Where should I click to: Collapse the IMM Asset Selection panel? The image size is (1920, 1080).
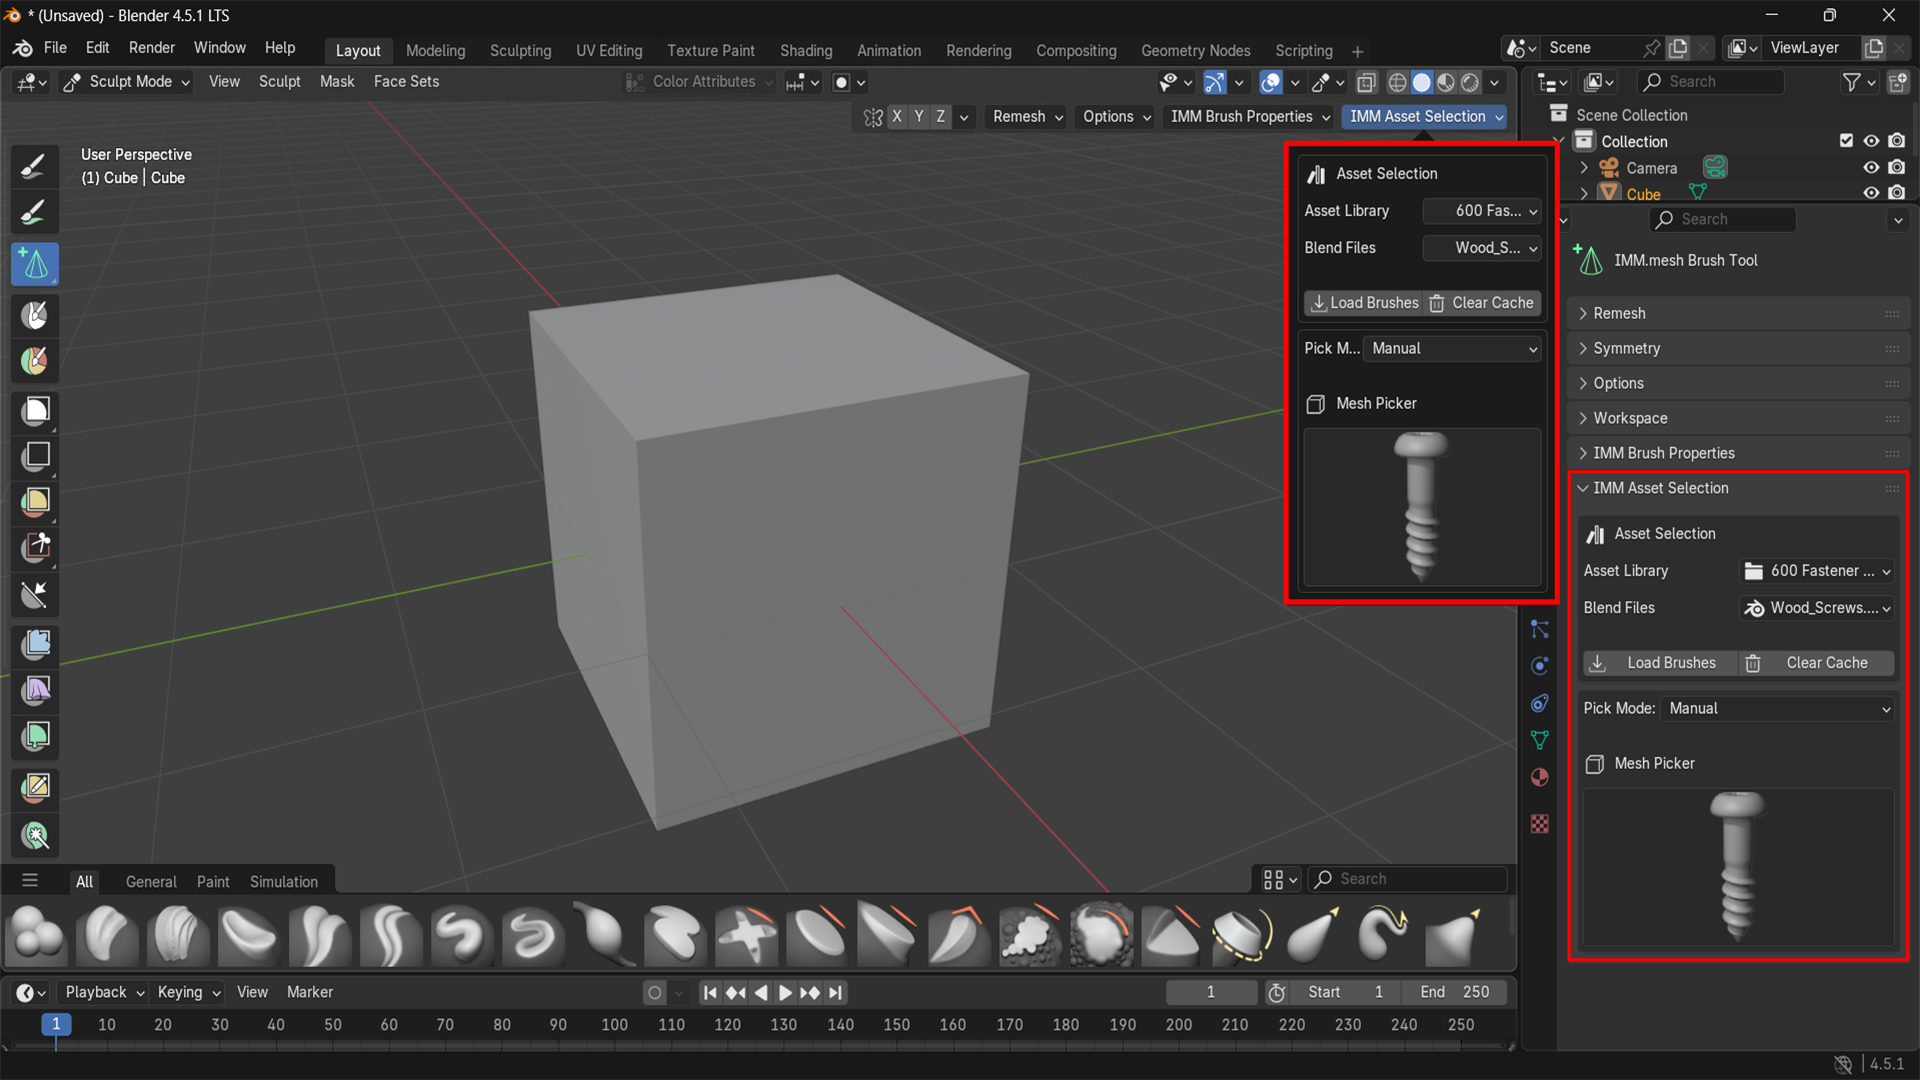coord(1738,488)
